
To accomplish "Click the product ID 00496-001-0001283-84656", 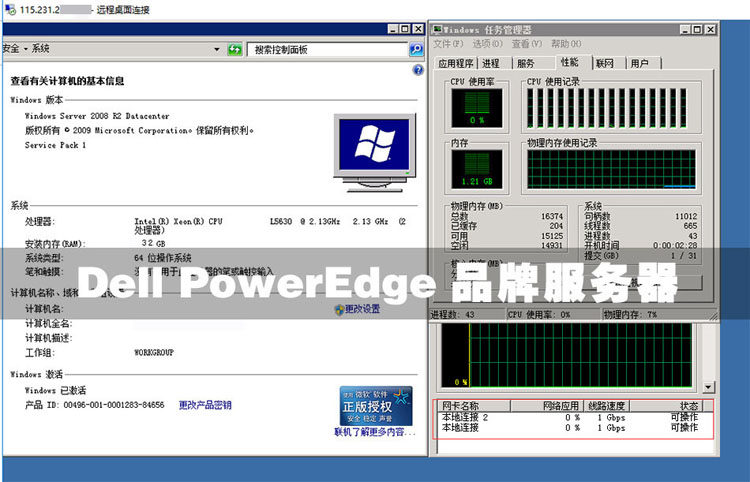I will (x=114, y=405).
